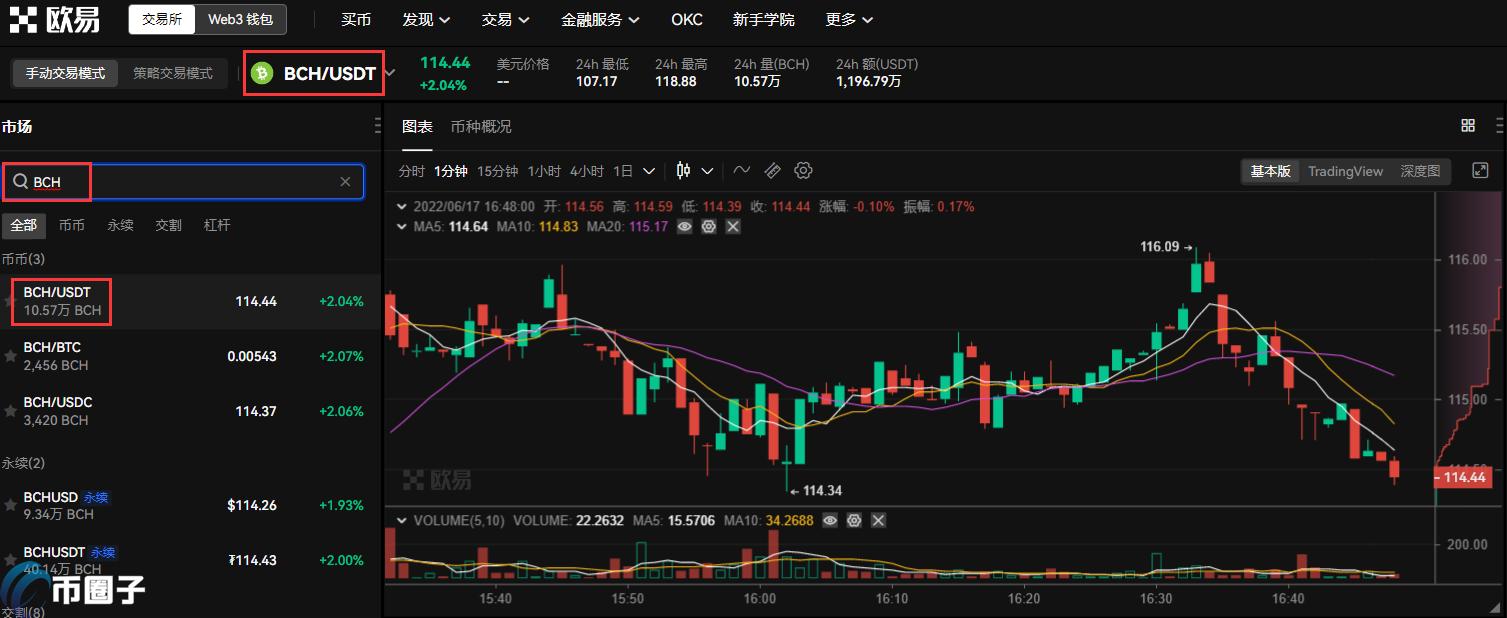Select 手动交易模式 manual trading mode

click(x=65, y=73)
